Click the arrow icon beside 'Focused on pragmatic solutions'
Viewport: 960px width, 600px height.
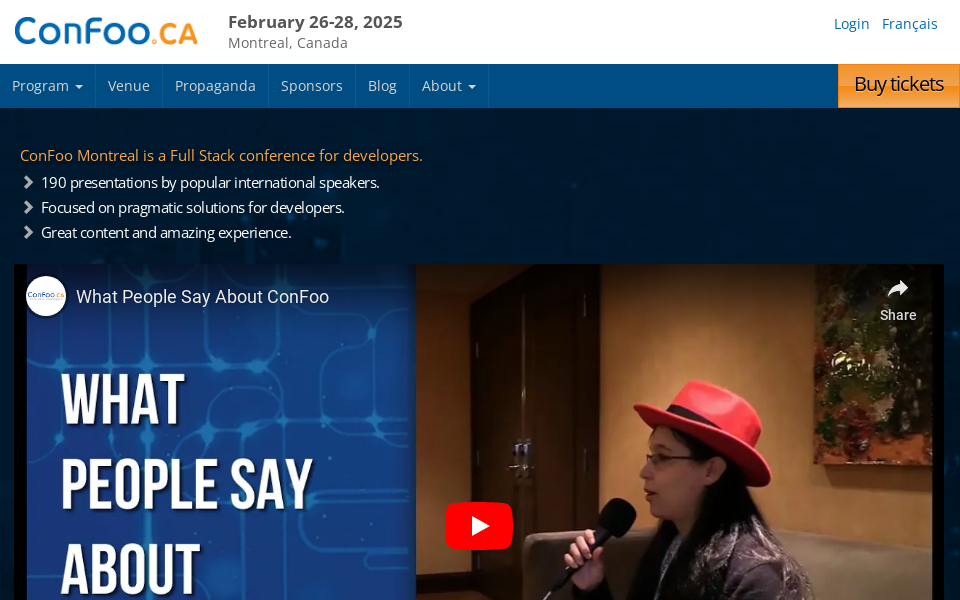pos(27,207)
